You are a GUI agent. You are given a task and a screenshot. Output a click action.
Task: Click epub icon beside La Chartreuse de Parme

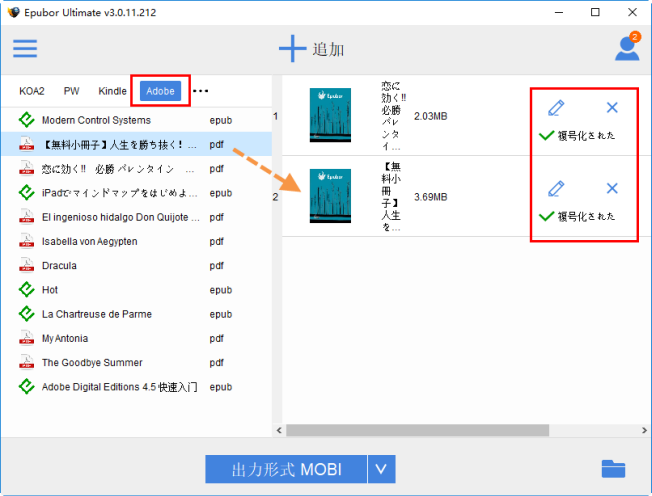(27, 314)
